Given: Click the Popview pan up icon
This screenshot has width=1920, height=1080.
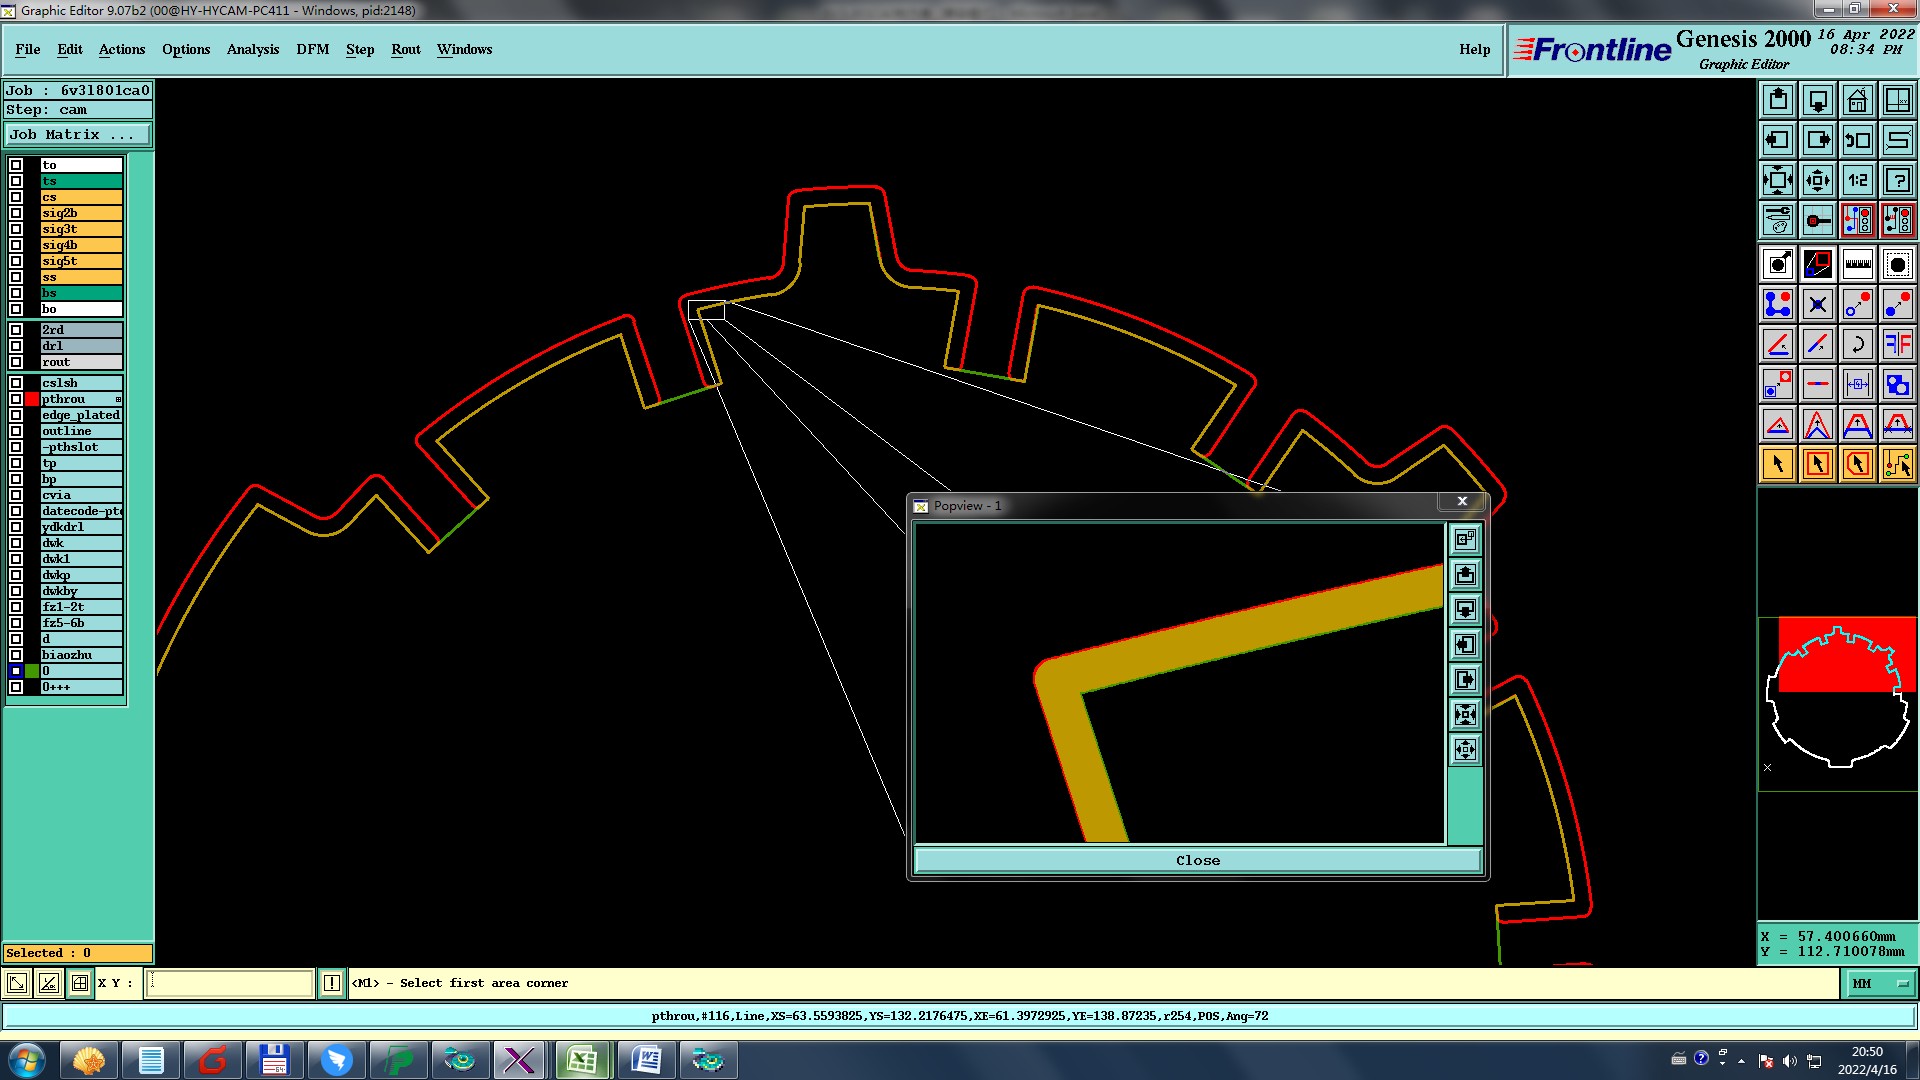Looking at the screenshot, I should 1465,574.
